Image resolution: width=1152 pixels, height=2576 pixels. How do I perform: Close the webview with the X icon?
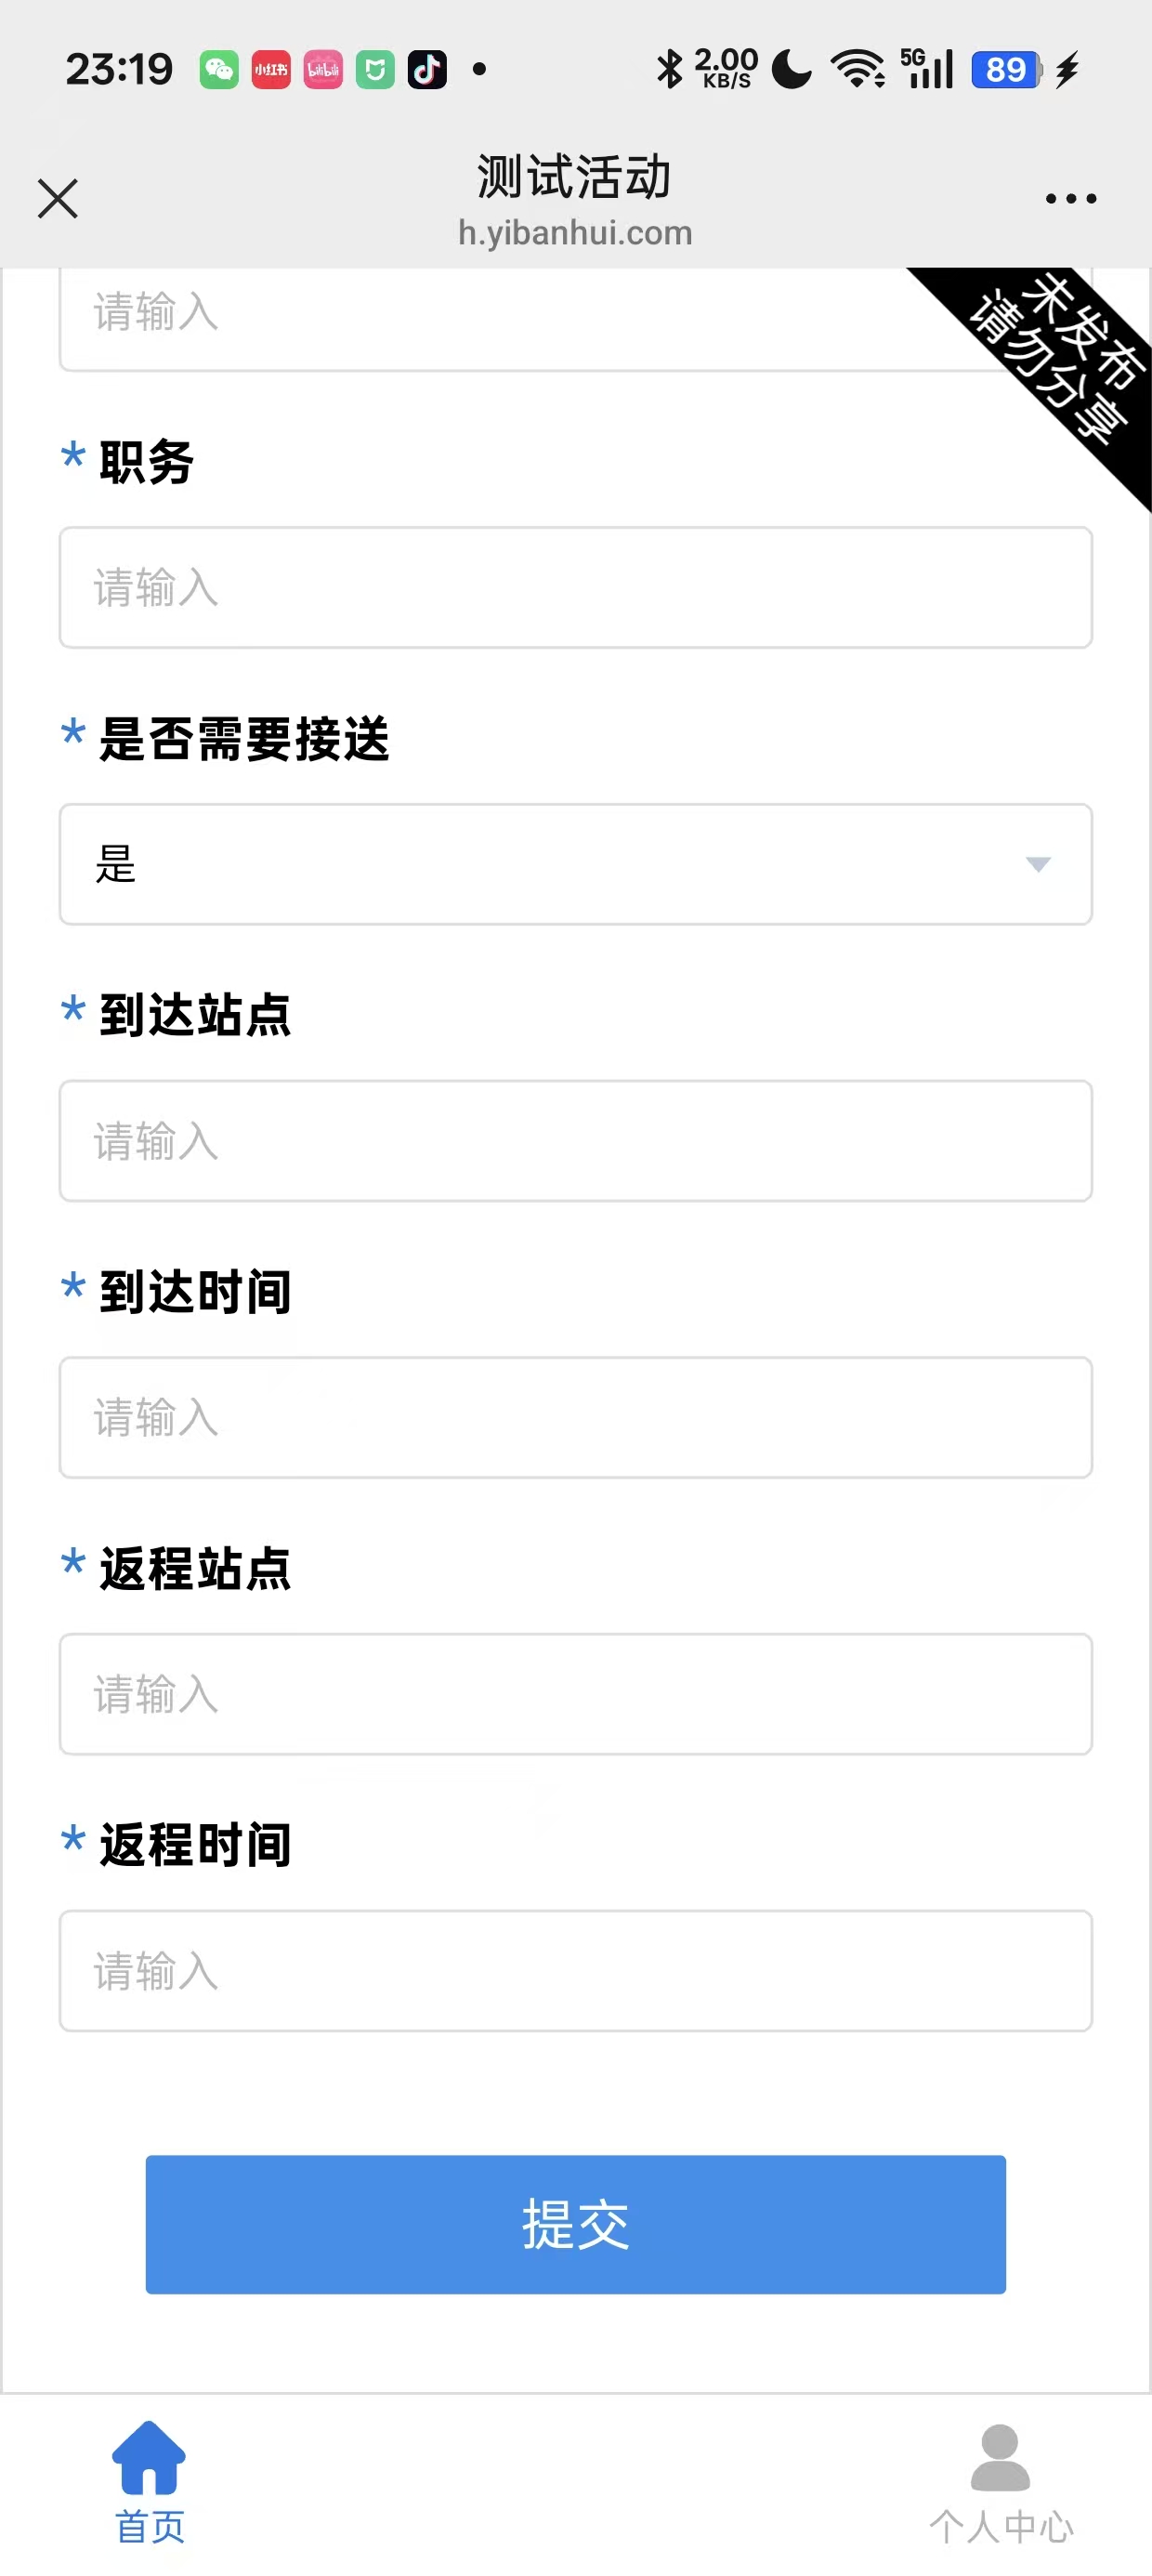pos(58,198)
